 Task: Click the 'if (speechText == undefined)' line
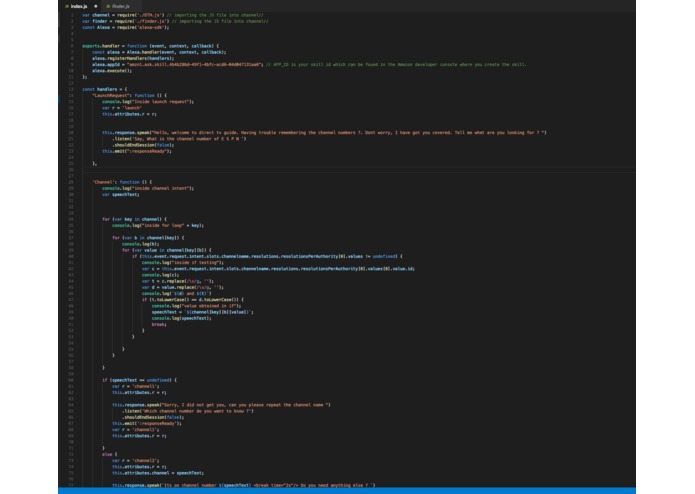pos(139,380)
